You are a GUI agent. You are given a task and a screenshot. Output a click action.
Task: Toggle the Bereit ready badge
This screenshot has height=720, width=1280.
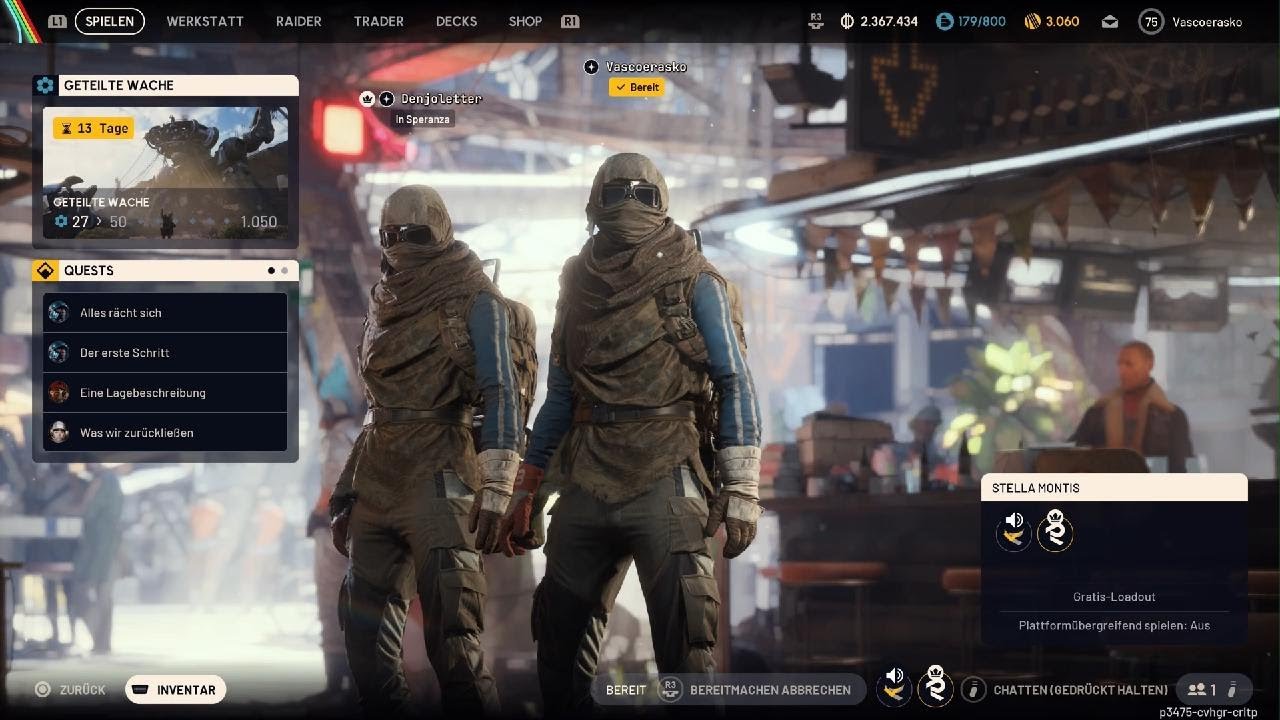click(x=637, y=88)
